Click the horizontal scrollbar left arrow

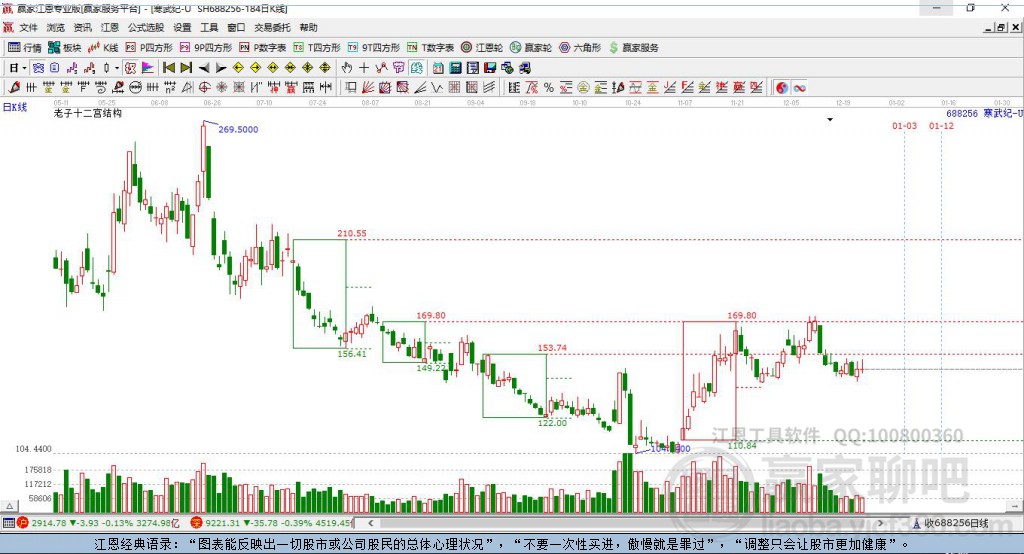coord(370,523)
